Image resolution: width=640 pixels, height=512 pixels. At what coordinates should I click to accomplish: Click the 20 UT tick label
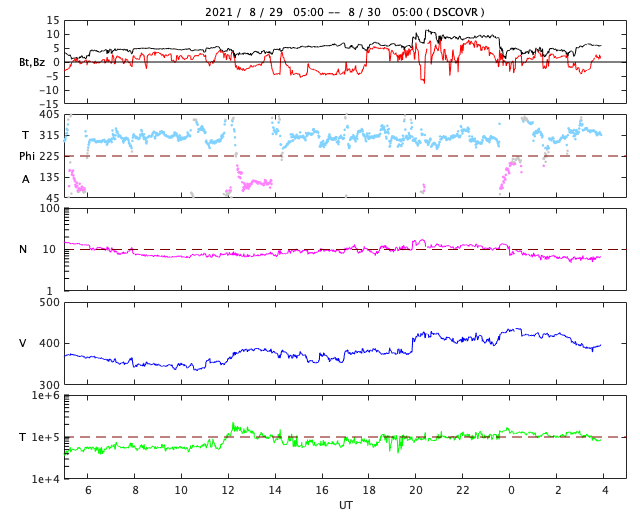[x=416, y=490]
